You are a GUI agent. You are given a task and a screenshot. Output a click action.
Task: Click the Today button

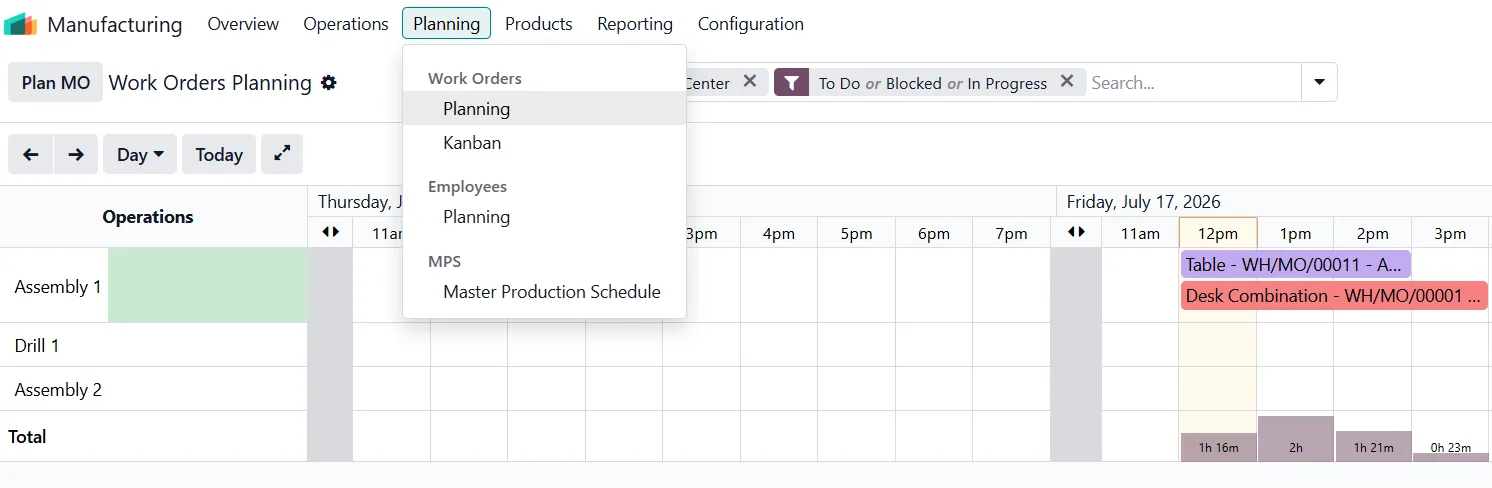coord(219,155)
